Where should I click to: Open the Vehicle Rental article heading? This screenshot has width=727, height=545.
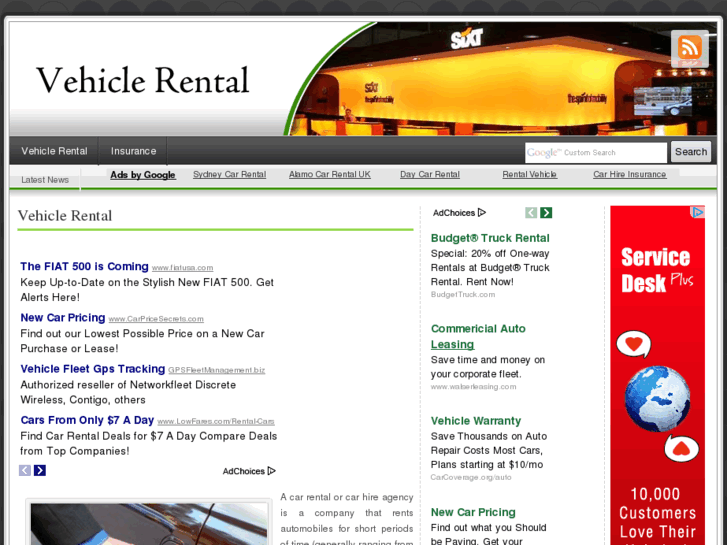click(x=65, y=216)
